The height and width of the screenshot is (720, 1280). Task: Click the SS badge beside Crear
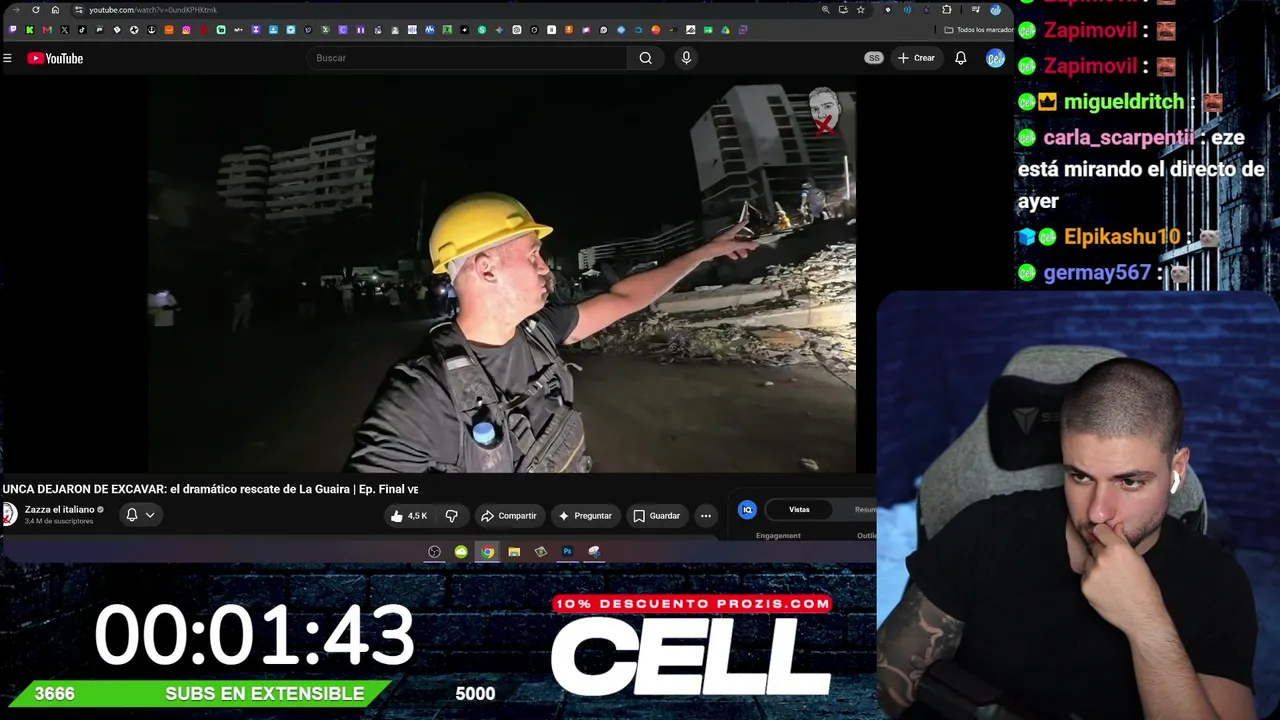pyautogui.click(x=874, y=58)
